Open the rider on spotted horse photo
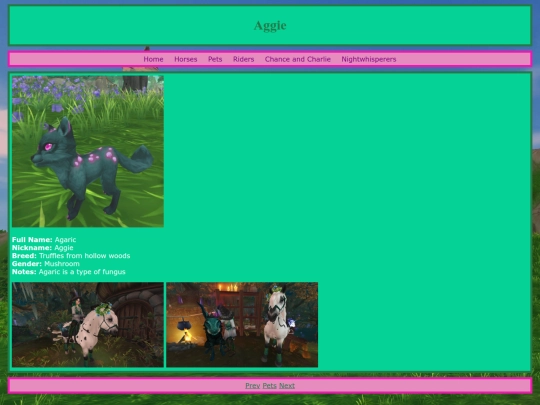Image resolution: width=540 pixels, height=405 pixels. [88, 325]
